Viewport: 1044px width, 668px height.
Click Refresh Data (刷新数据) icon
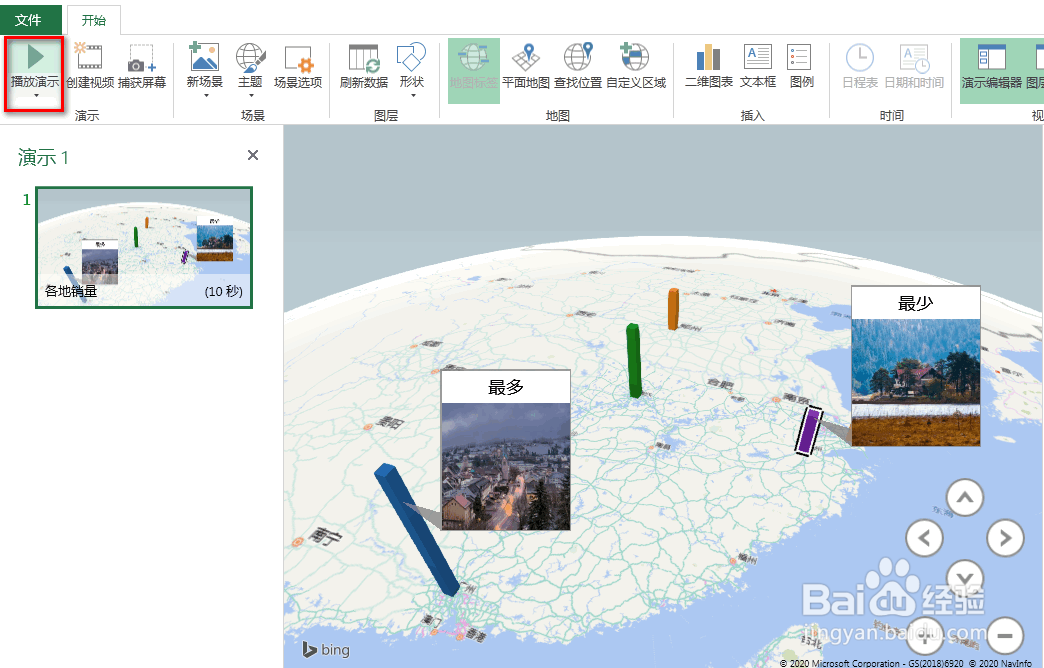[x=364, y=58]
